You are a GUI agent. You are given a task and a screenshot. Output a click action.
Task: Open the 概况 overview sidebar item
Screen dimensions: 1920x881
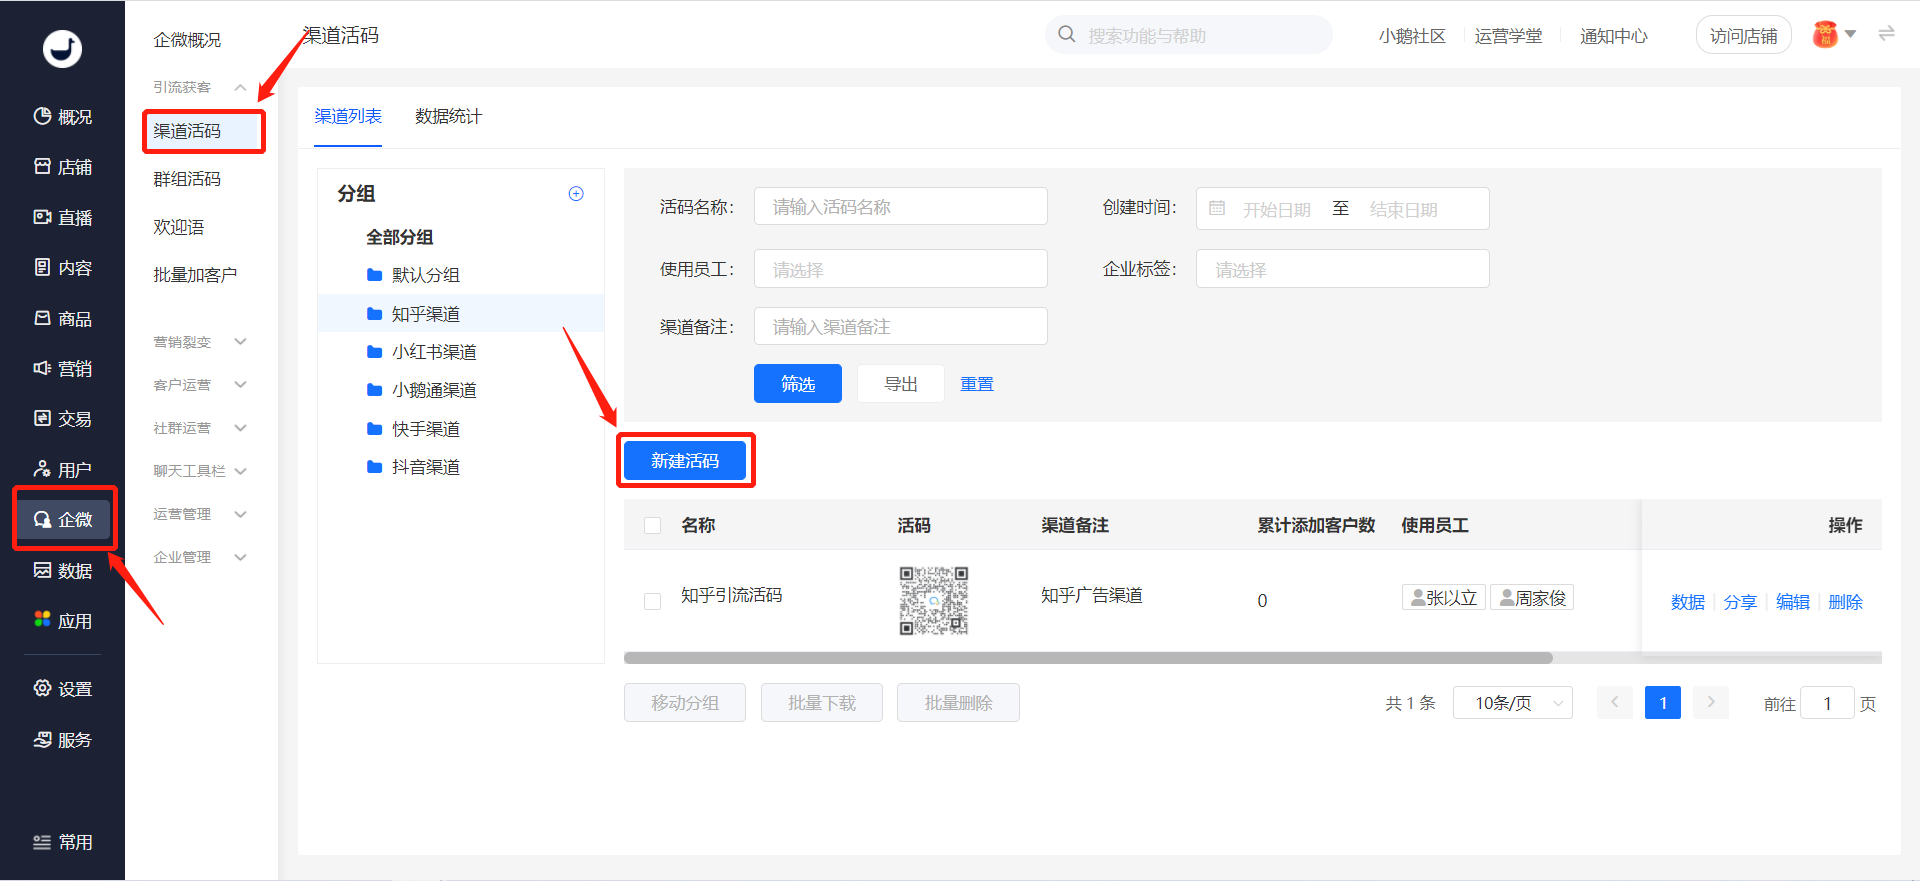coord(62,117)
